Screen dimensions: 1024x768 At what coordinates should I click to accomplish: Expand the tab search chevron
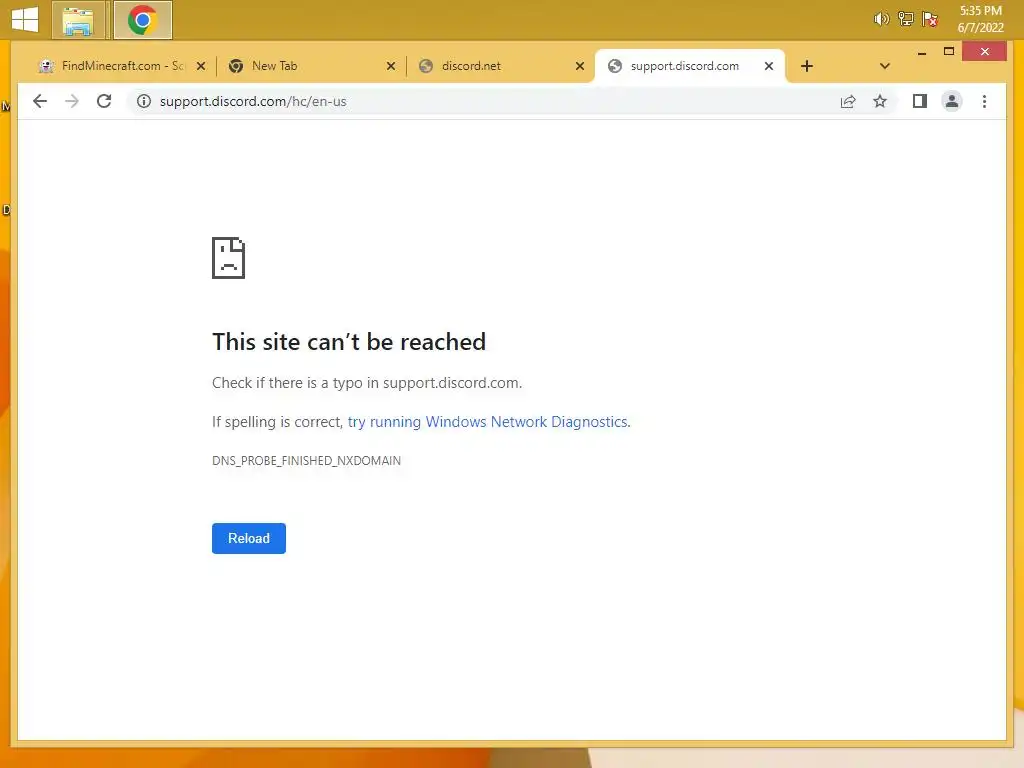click(x=884, y=66)
